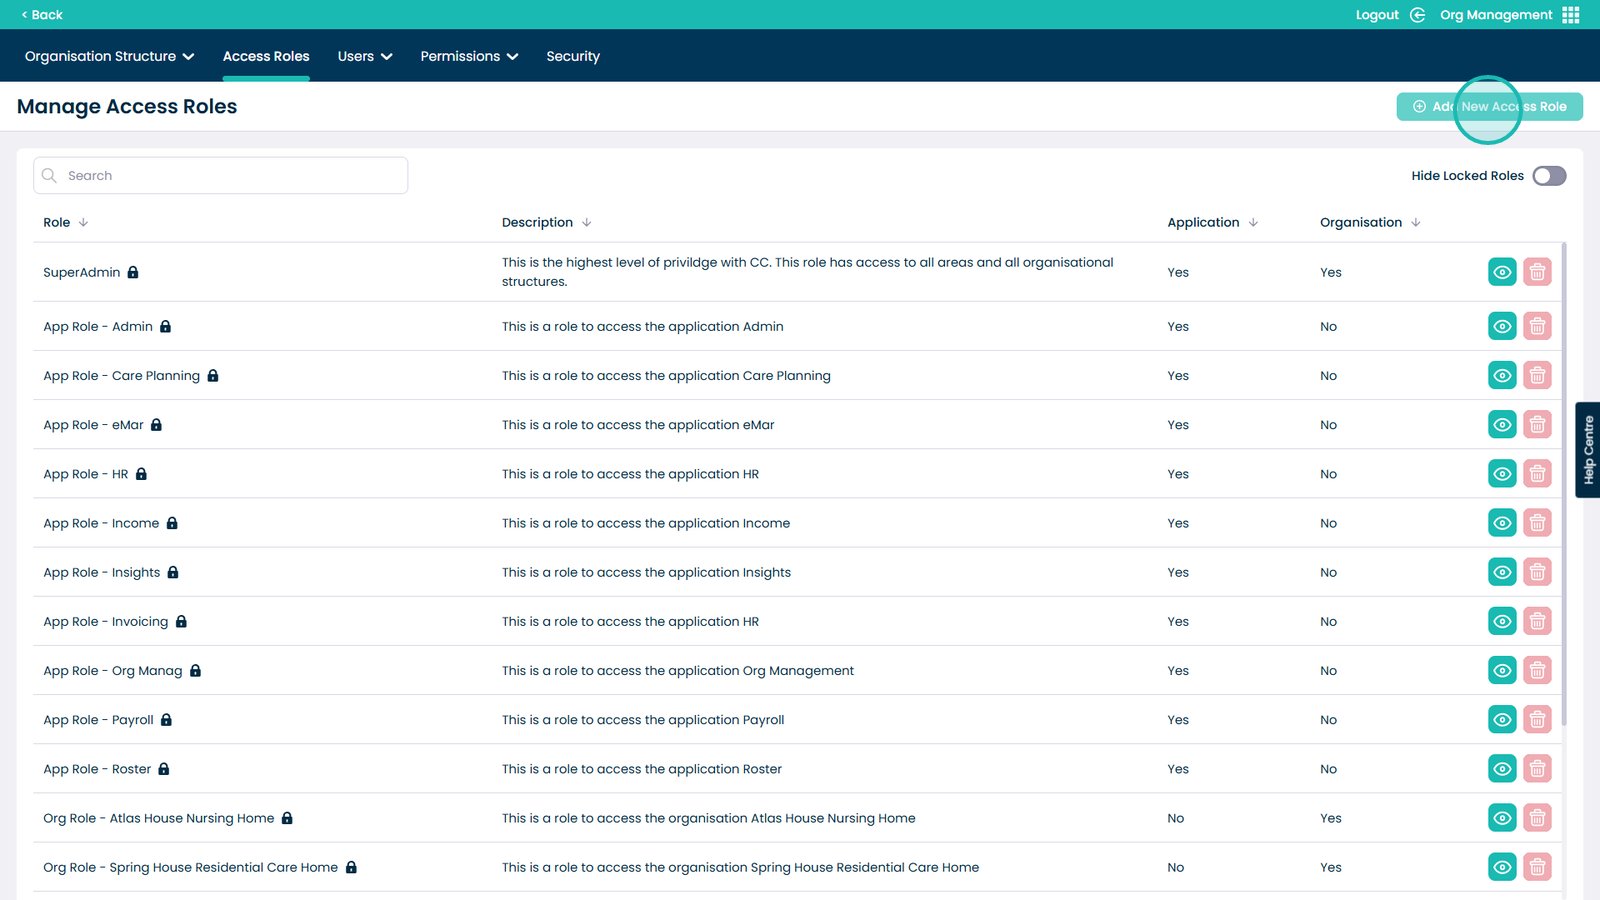Expand the Permissions dropdown menu
The width and height of the screenshot is (1600, 900).
click(469, 57)
